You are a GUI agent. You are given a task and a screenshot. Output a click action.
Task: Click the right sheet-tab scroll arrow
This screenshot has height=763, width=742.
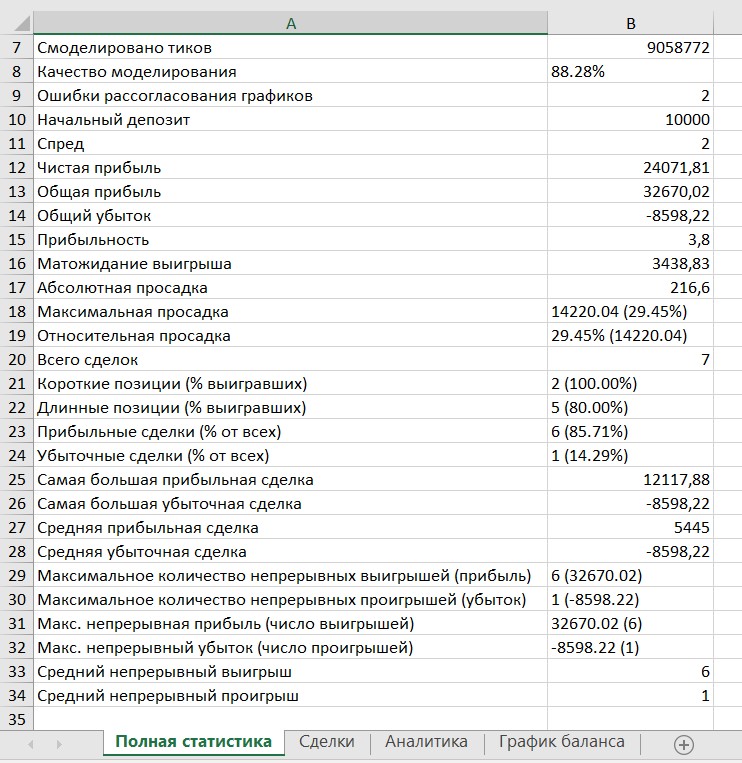click(x=59, y=744)
